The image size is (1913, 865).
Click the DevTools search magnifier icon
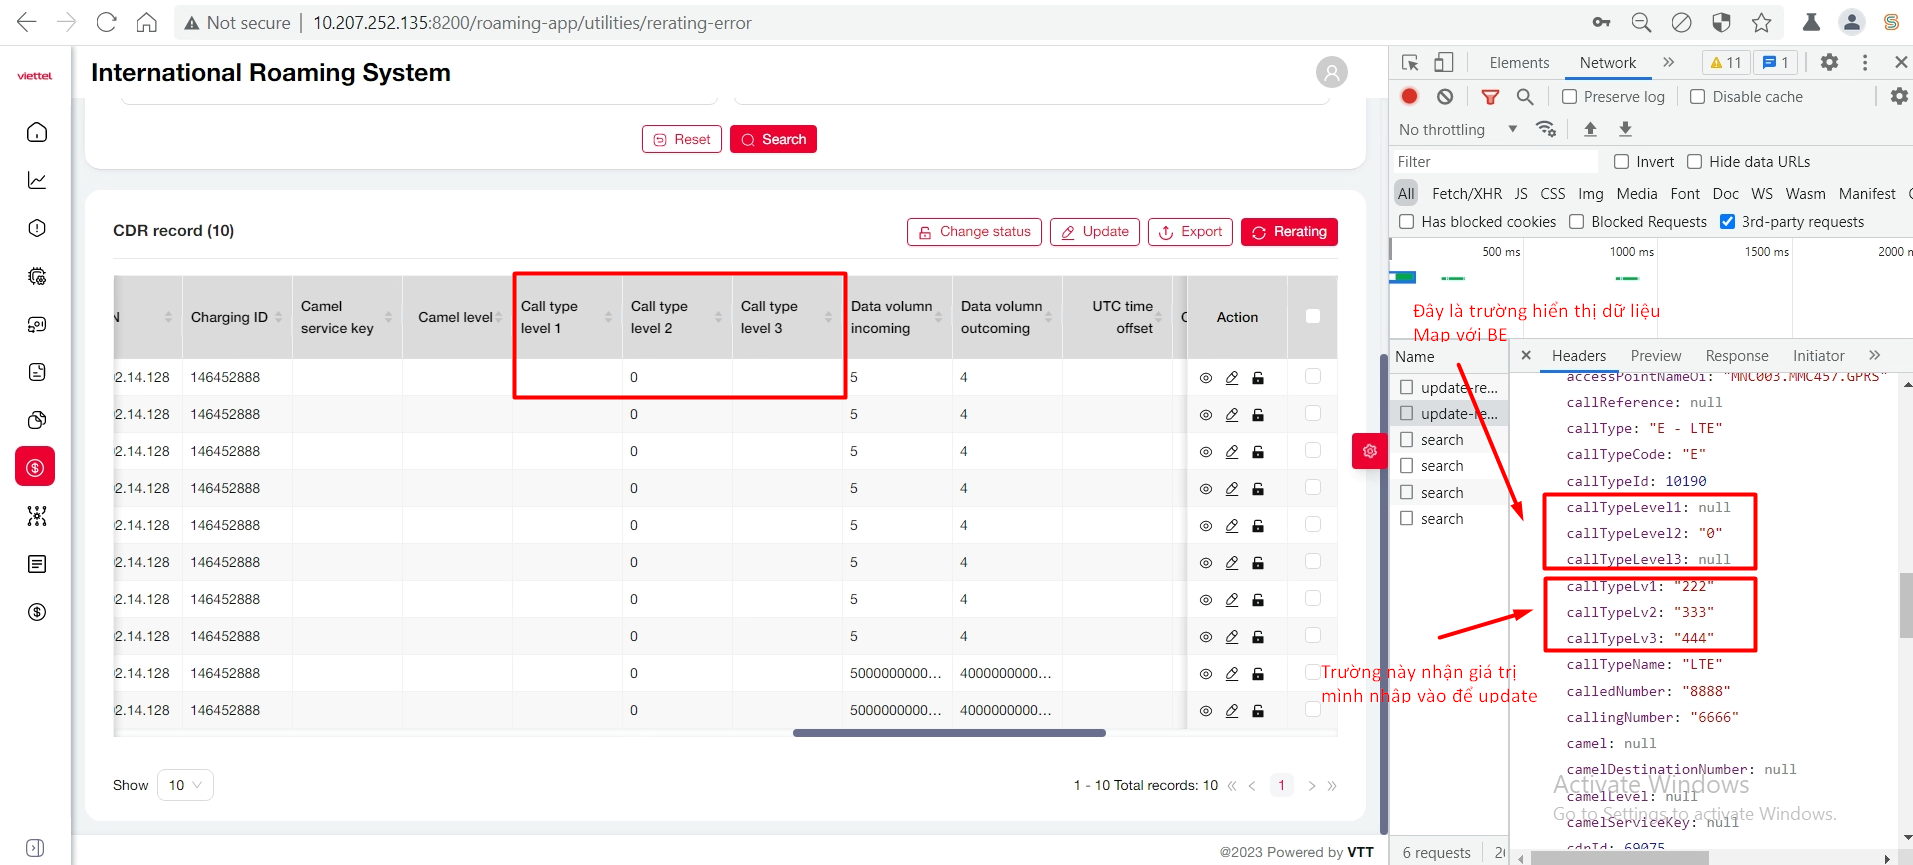pyautogui.click(x=1525, y=97)
